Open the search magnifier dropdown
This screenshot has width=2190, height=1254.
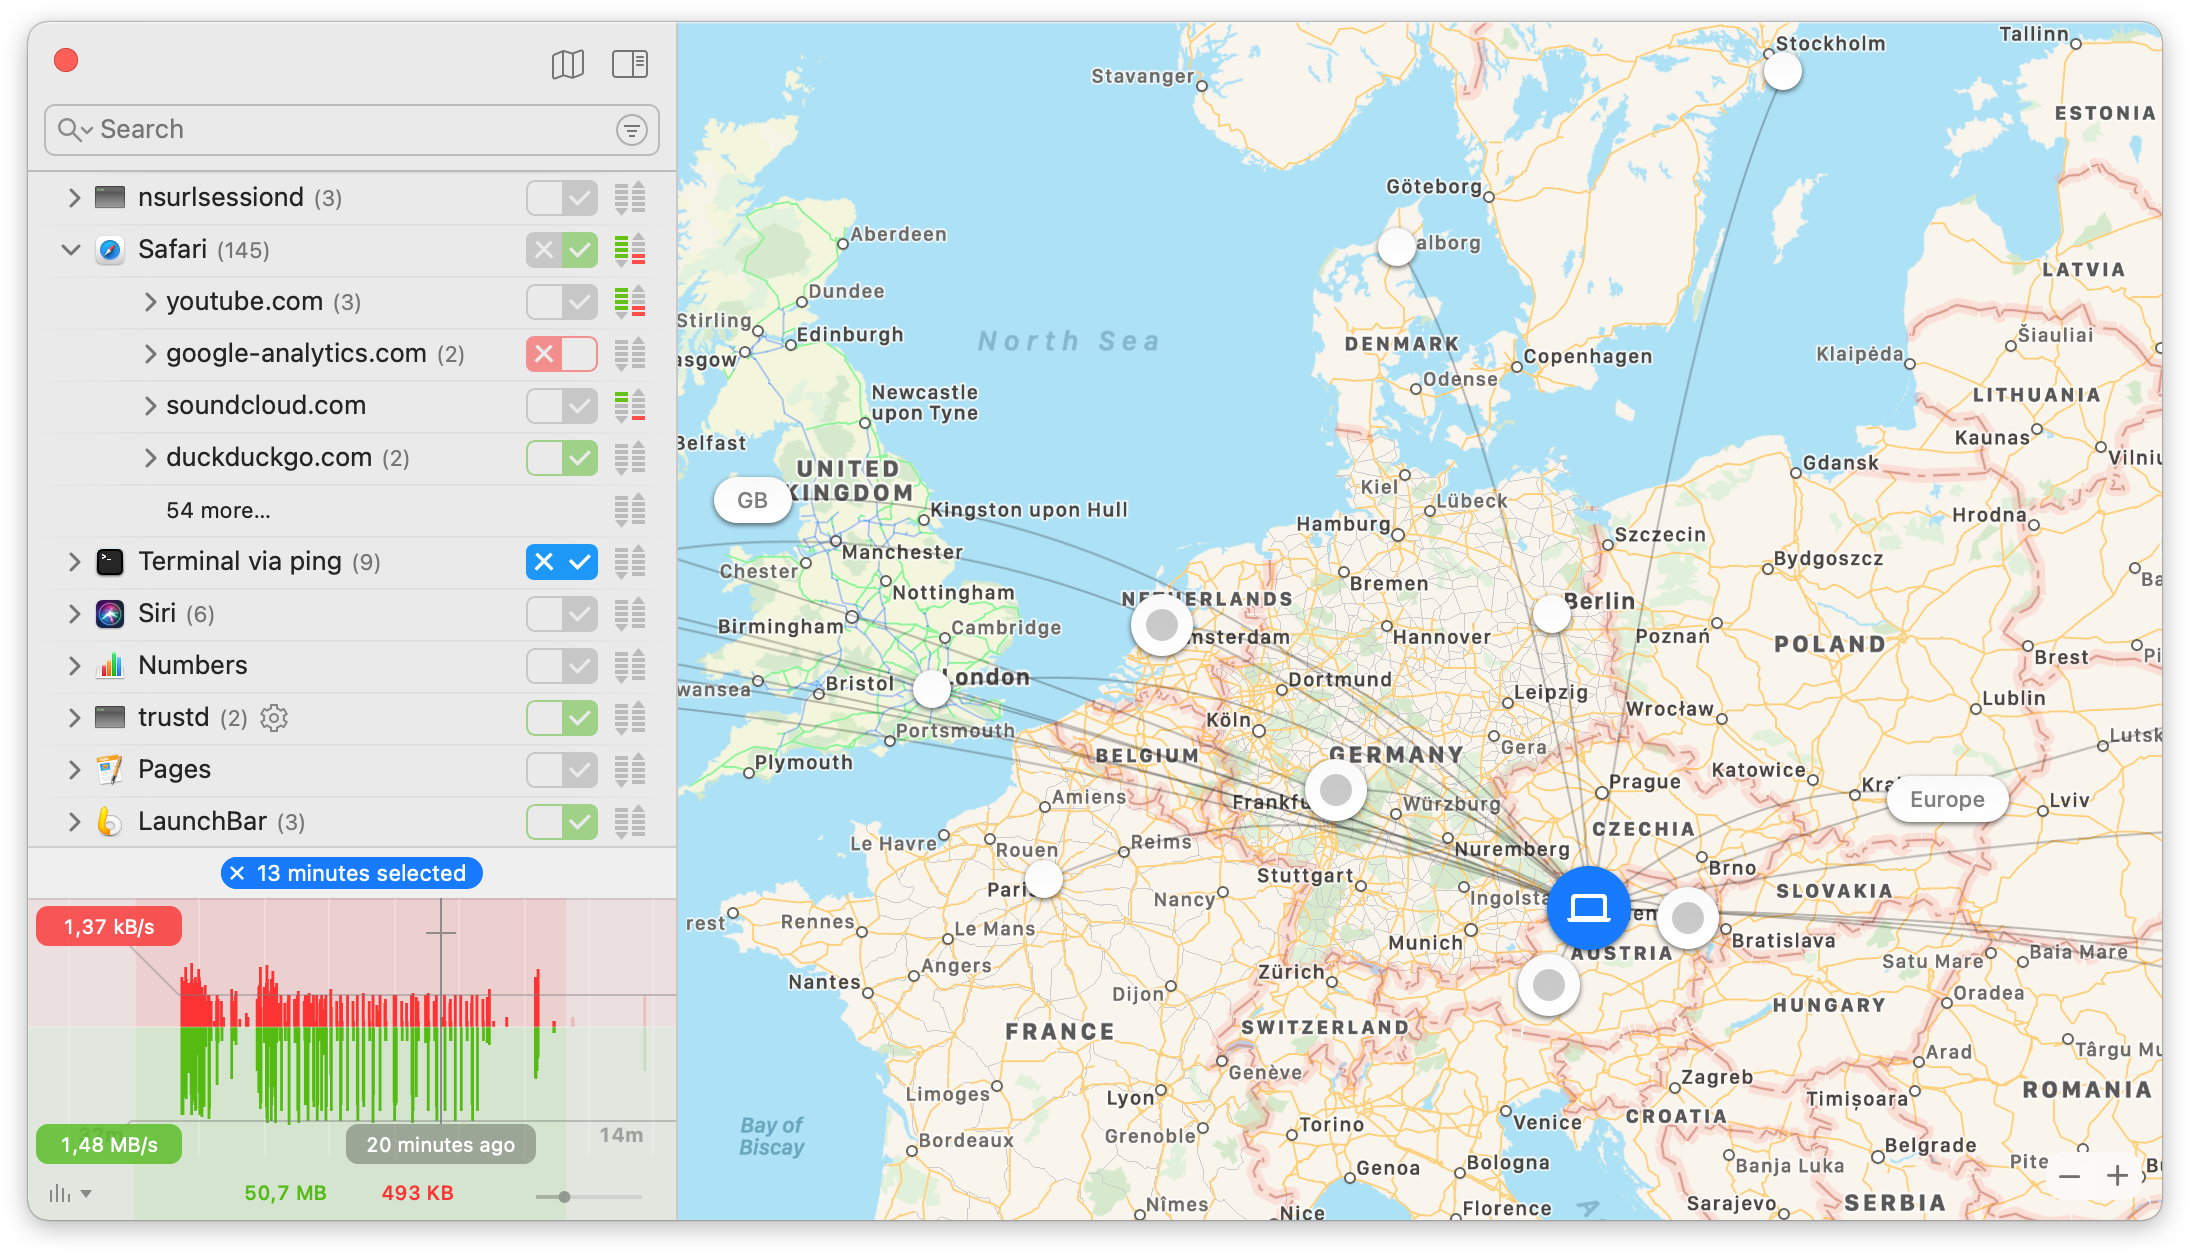click(75, 130)
